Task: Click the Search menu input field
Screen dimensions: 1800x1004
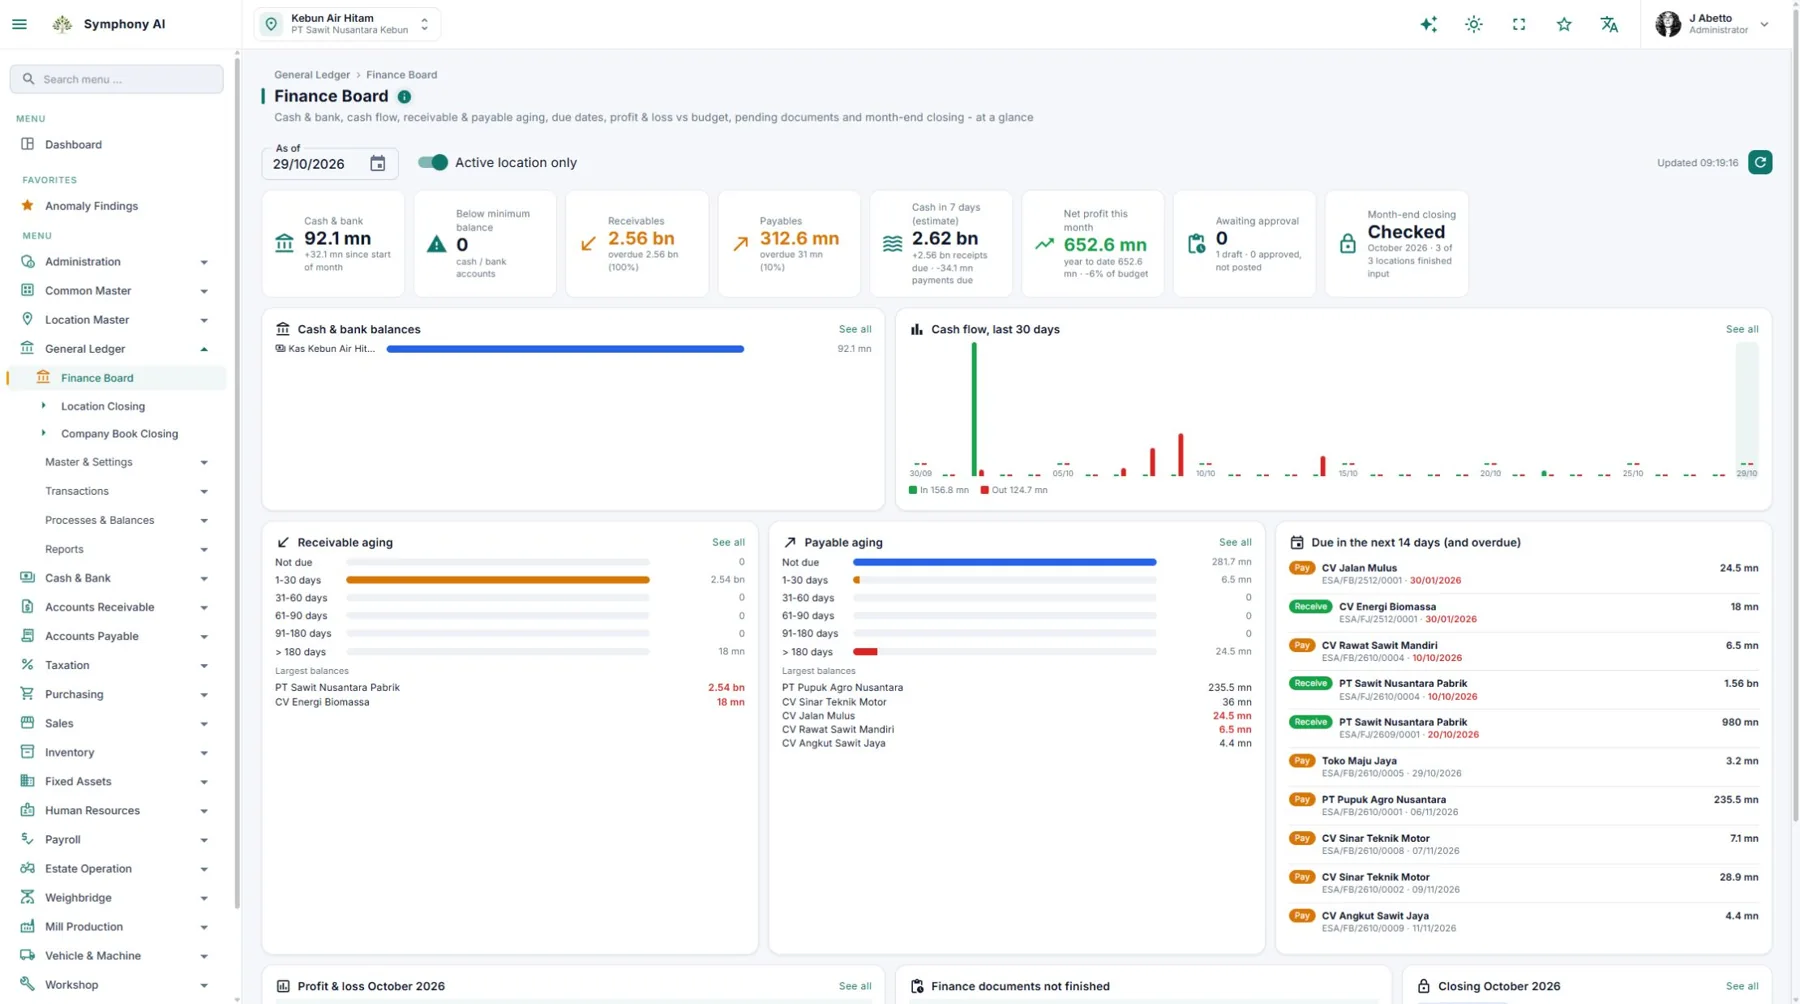Action: tap(116, 79)
